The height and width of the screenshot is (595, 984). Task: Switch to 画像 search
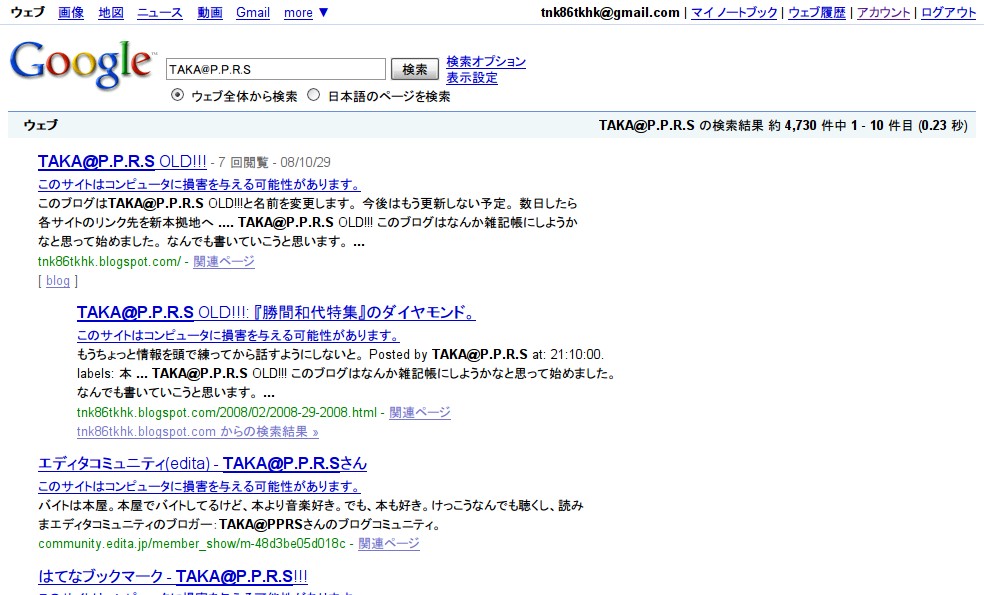pos(70,12)
